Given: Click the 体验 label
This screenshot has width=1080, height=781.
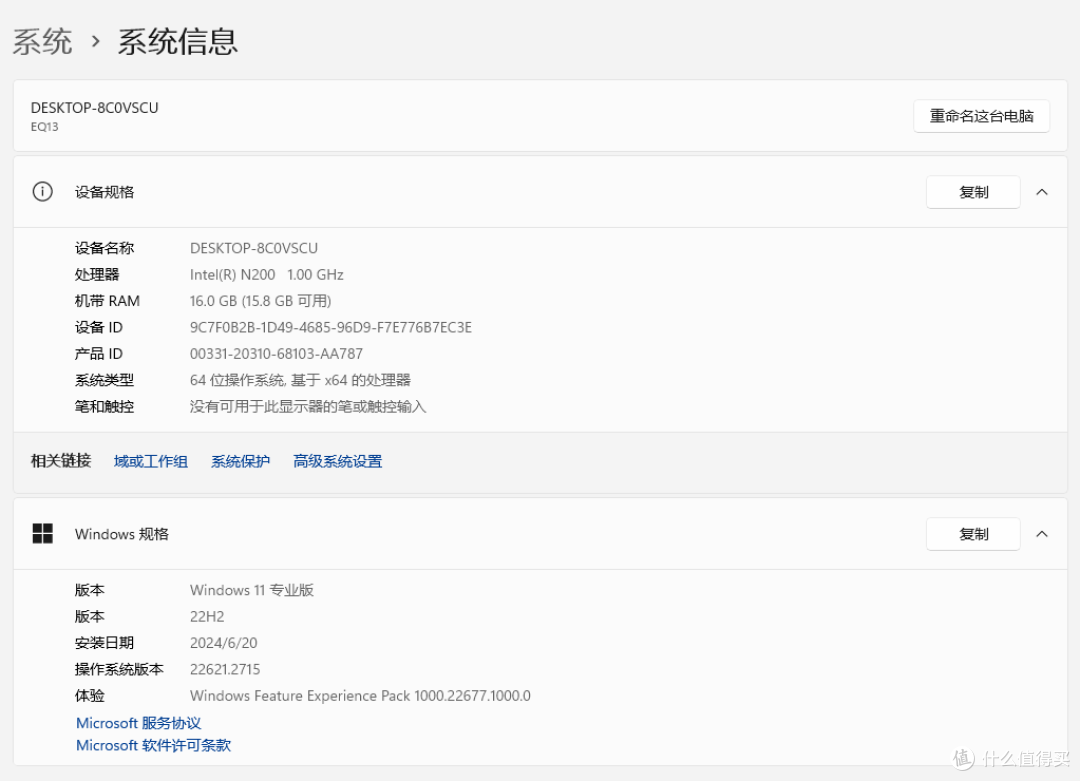Looking at the screenshot, I should (90, 696).
